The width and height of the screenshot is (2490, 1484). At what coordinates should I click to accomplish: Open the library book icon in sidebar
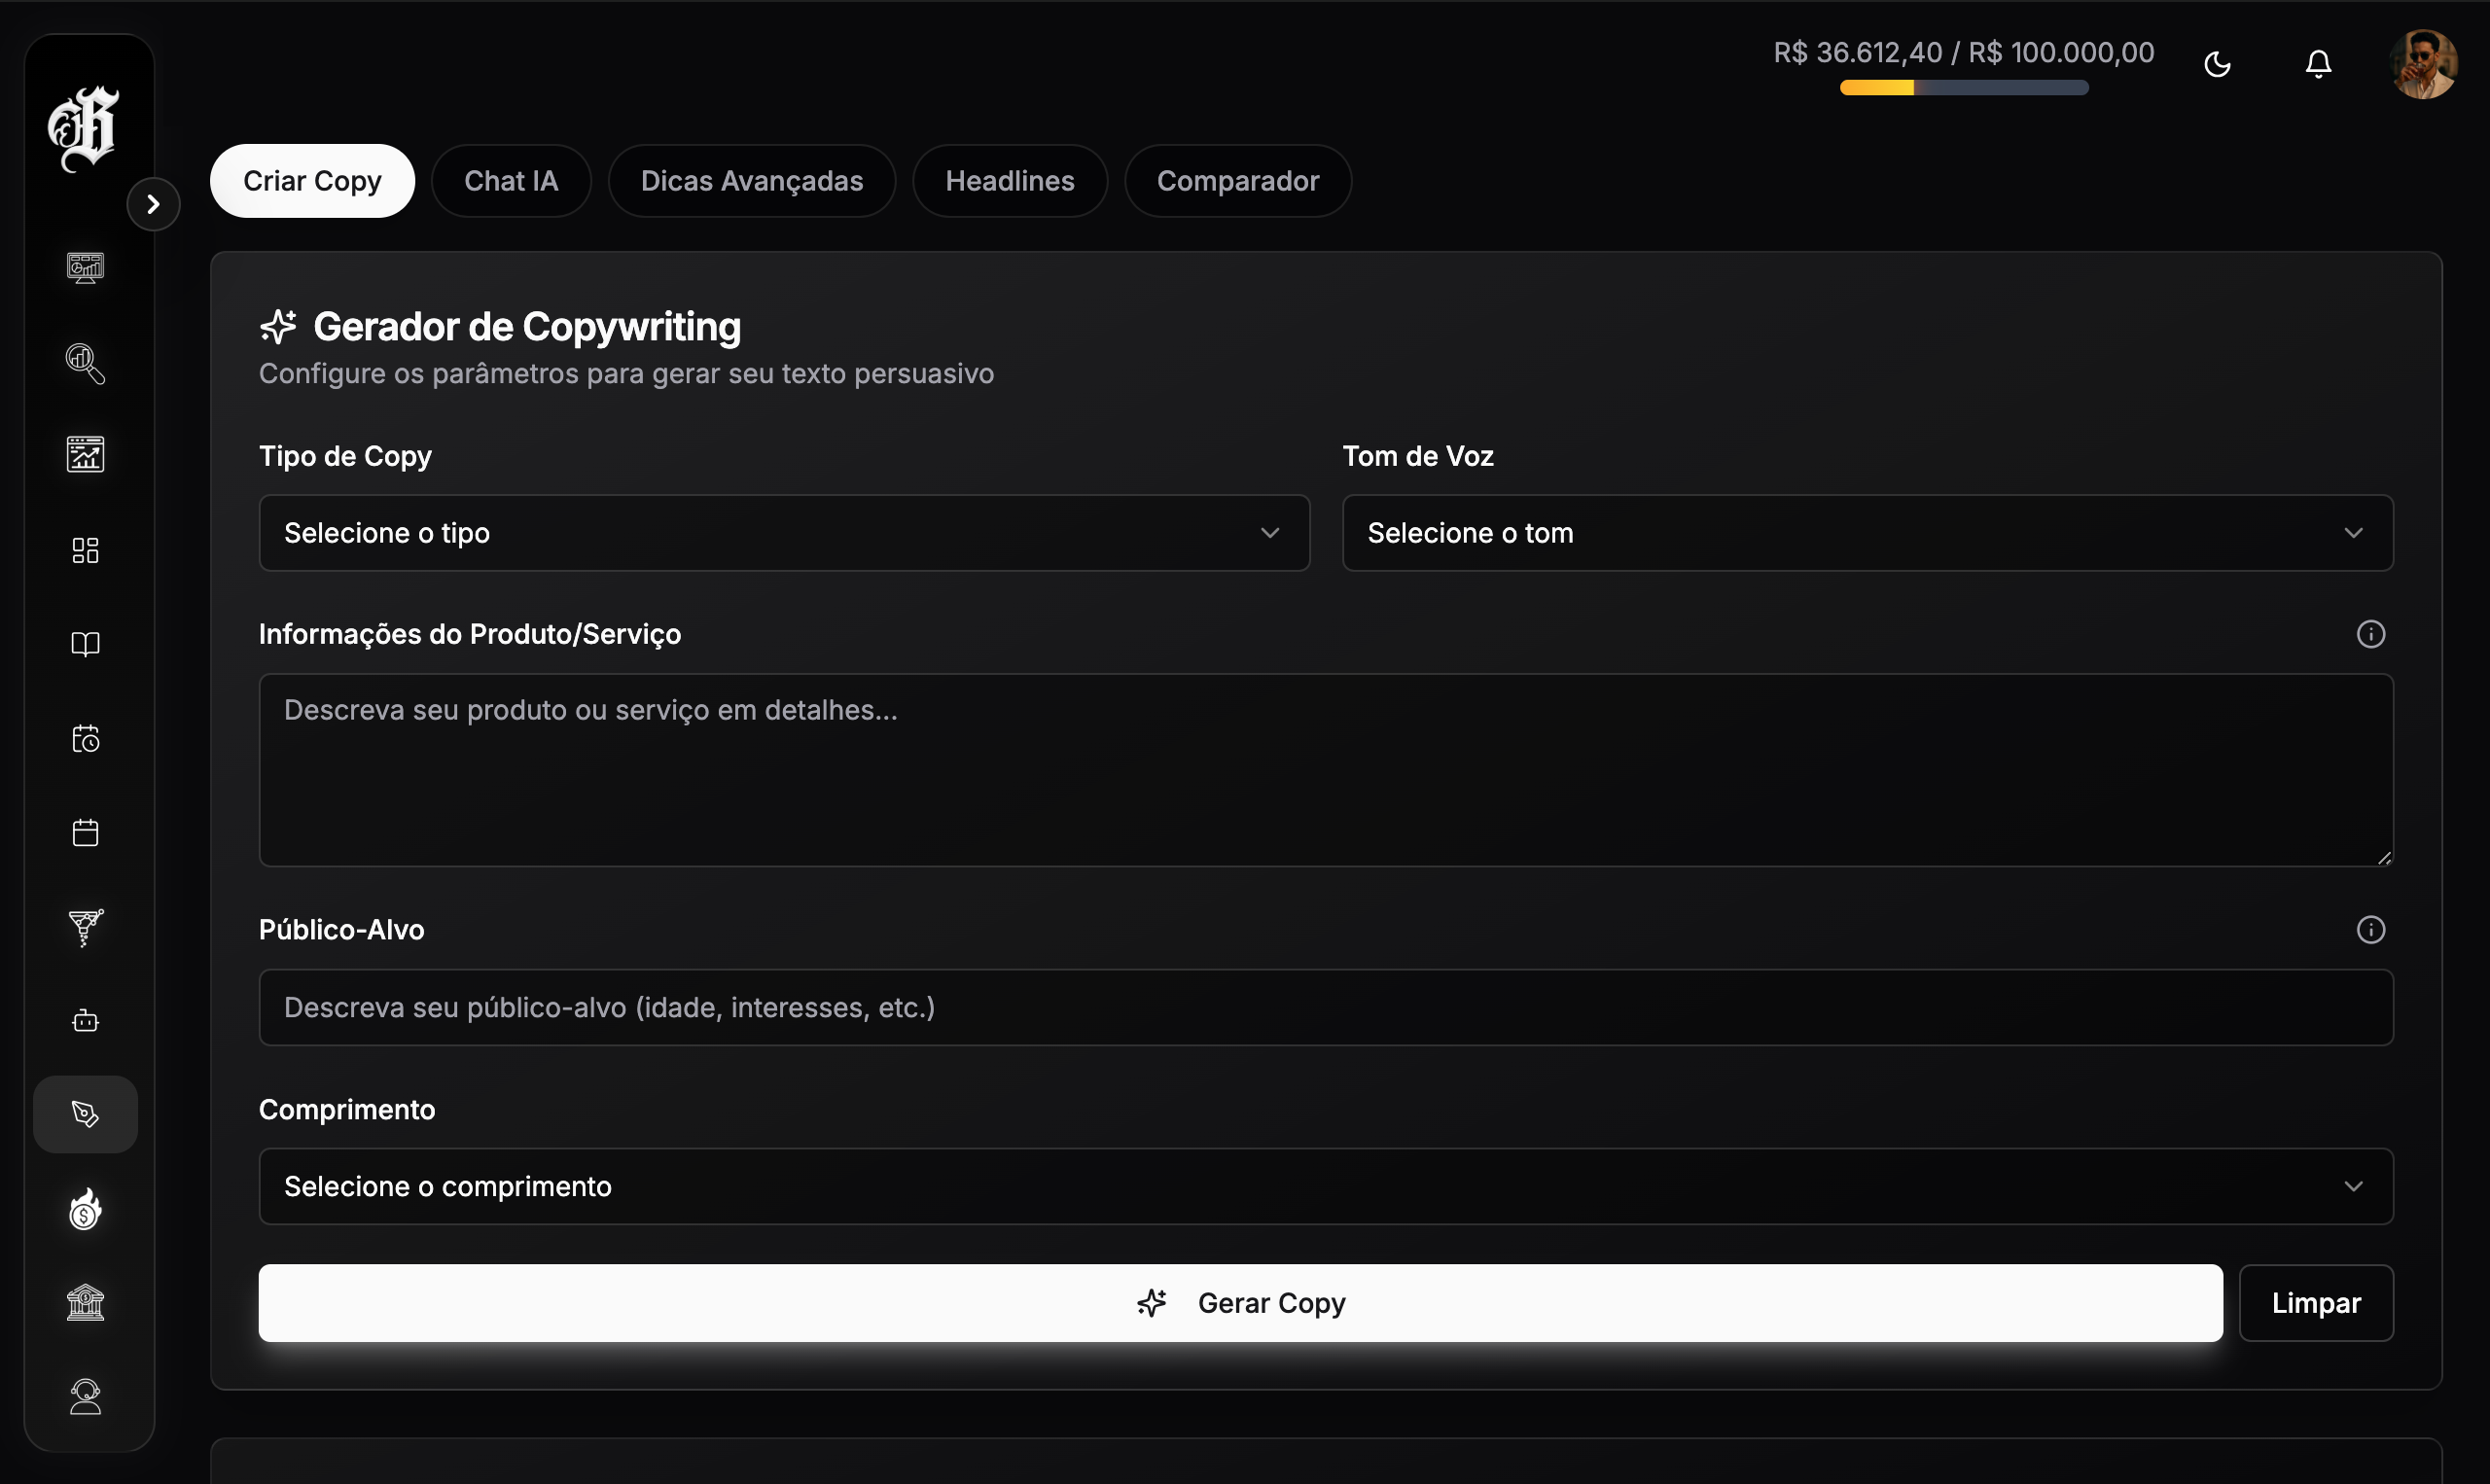(85, 643)
